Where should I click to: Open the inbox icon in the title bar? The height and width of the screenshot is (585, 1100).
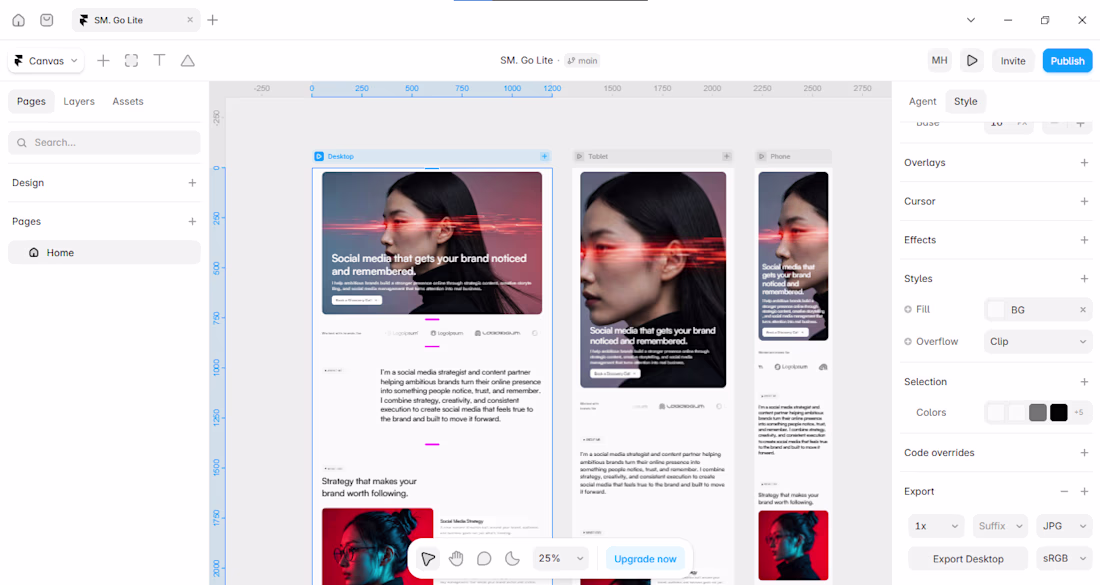coord(46,20)
